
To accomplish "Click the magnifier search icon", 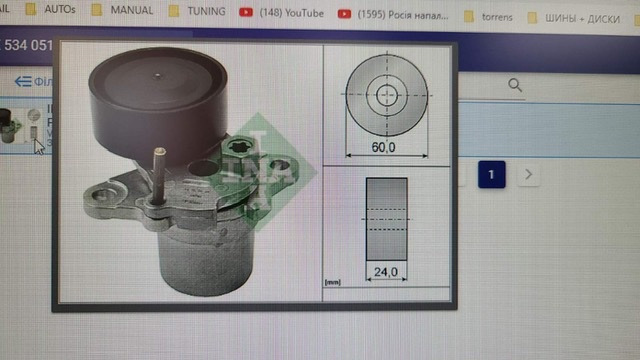I will pyautogui.click(x=515, y=85).
